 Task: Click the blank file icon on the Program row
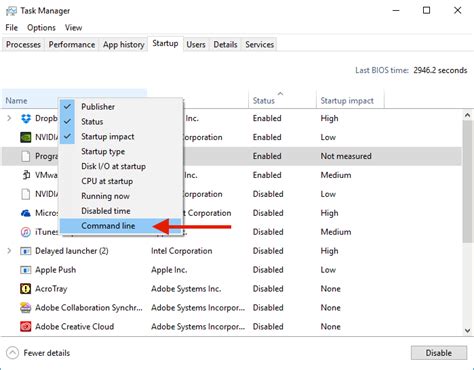26,156
